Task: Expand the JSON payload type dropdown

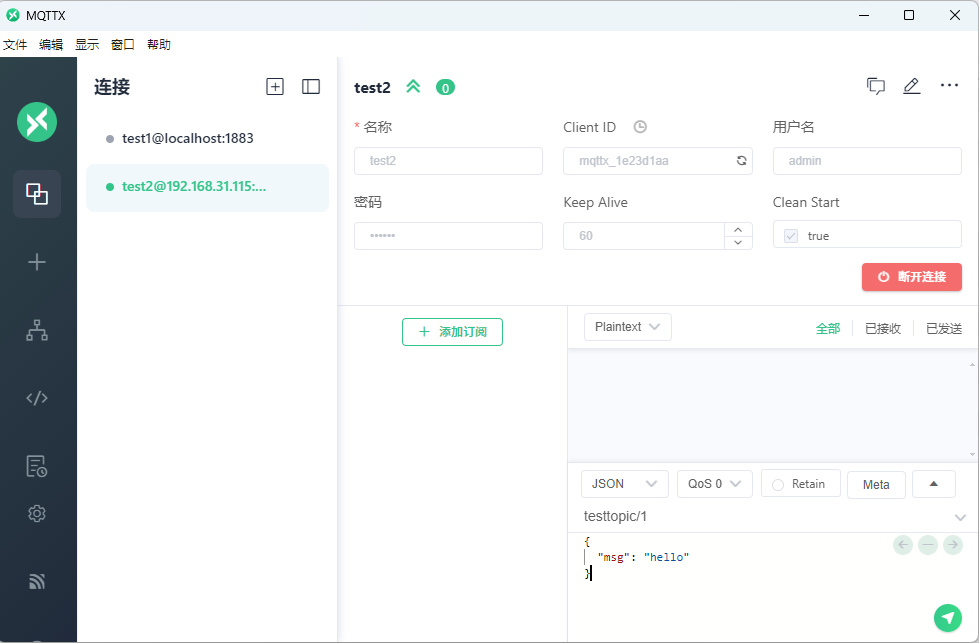Action: point(625,484)
